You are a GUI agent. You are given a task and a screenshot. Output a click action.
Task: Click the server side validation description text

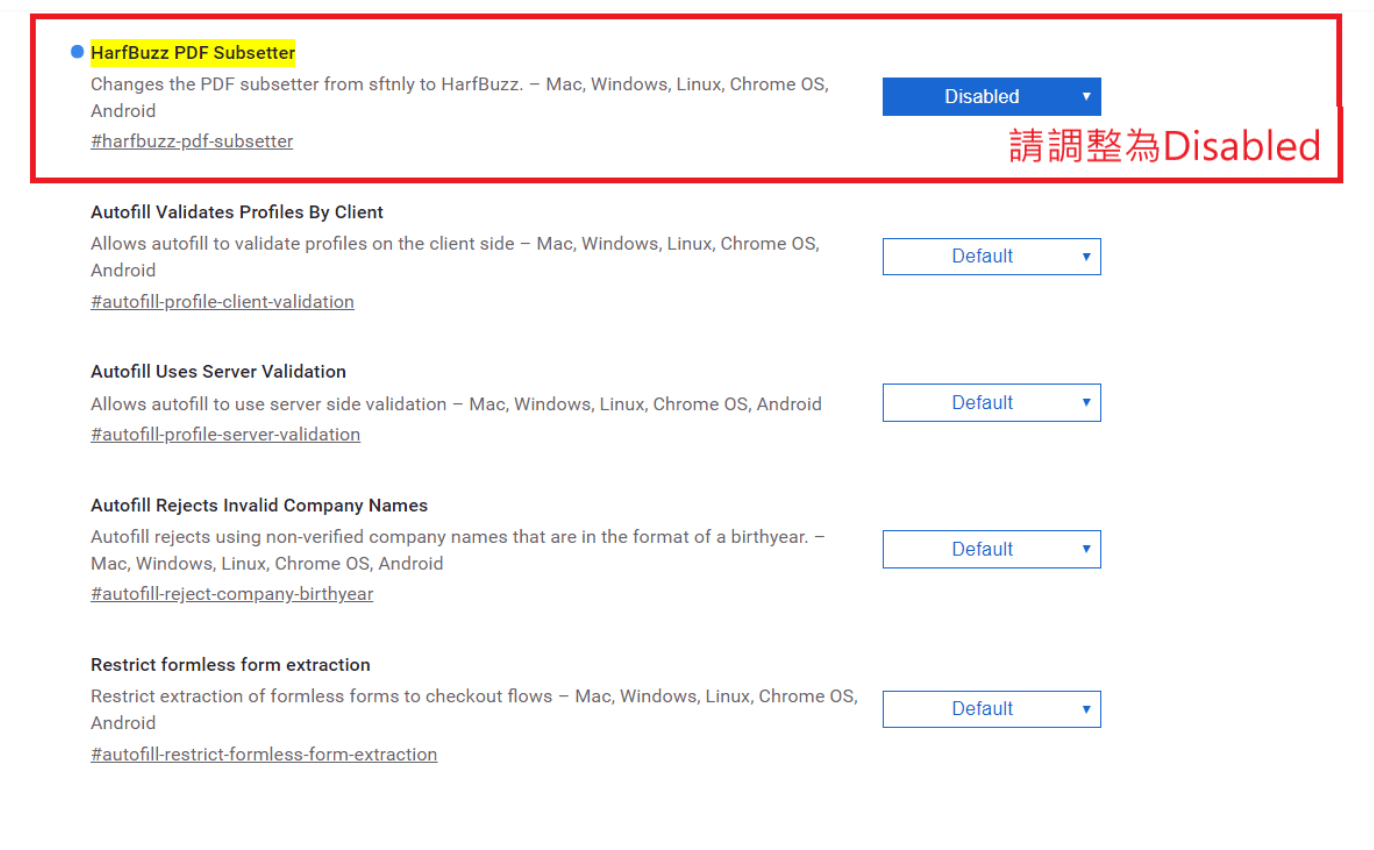pos(455,404)
